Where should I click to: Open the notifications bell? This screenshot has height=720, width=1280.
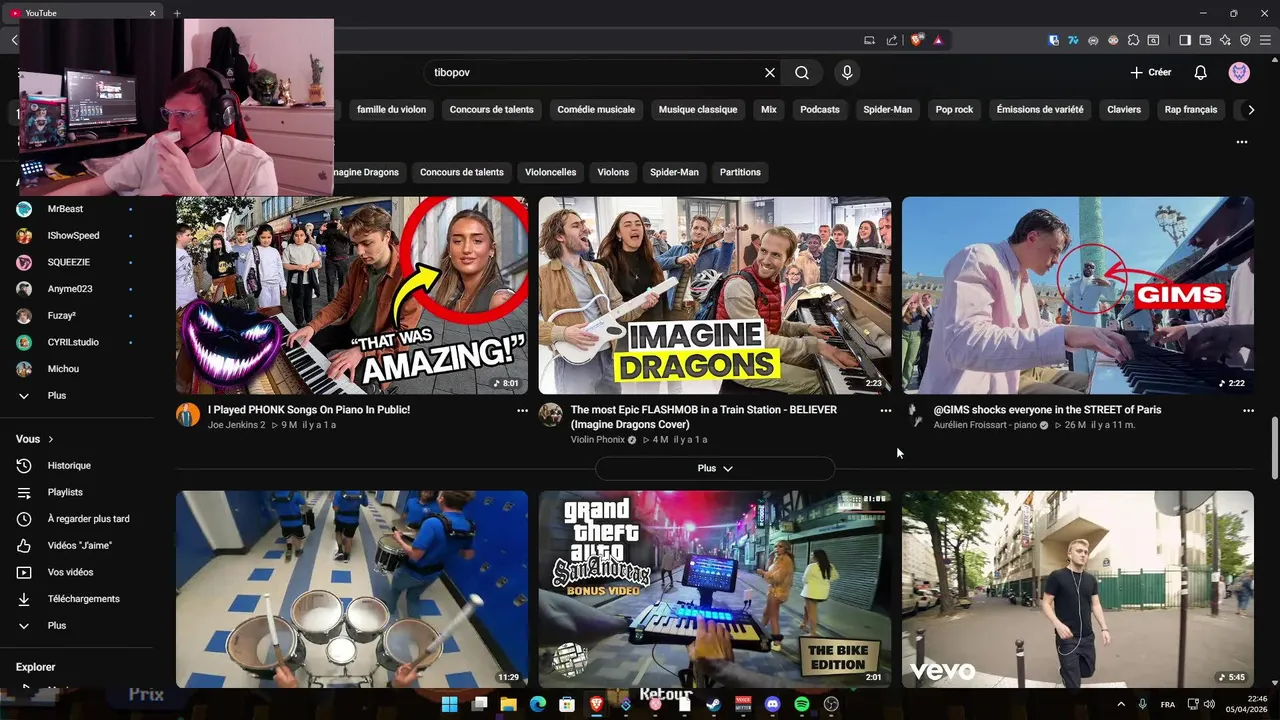[x=1201, y=73]
